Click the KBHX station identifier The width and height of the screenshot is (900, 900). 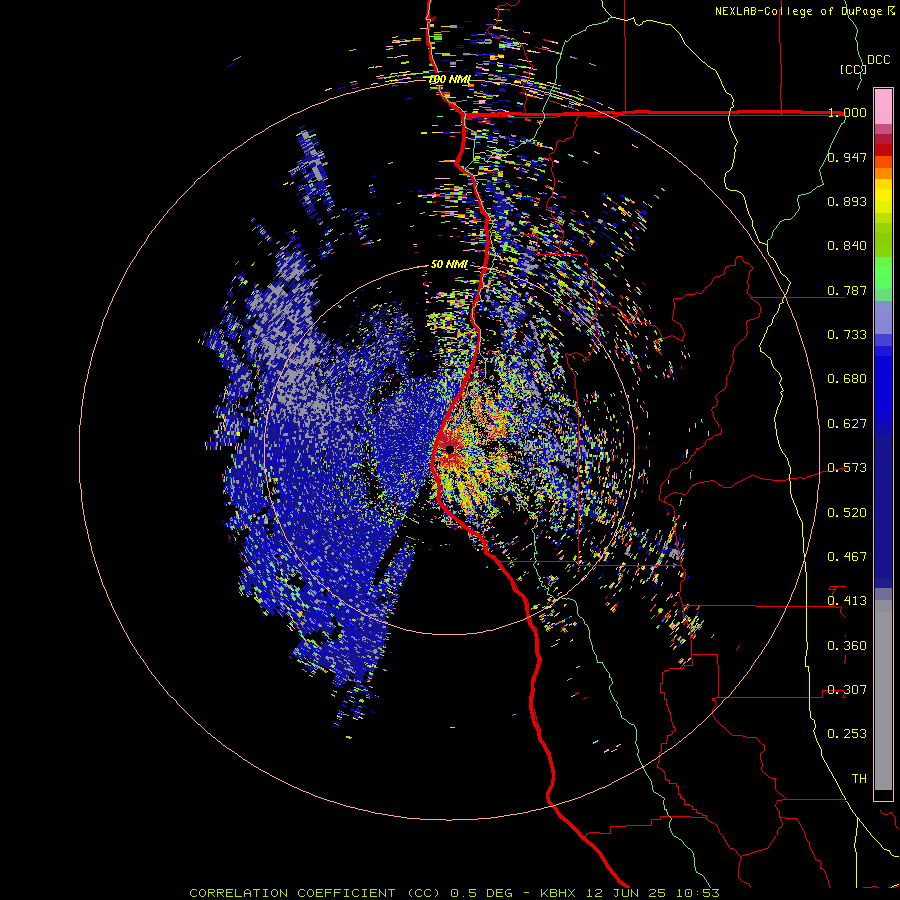pyautogui.click(x=560, y=893)
